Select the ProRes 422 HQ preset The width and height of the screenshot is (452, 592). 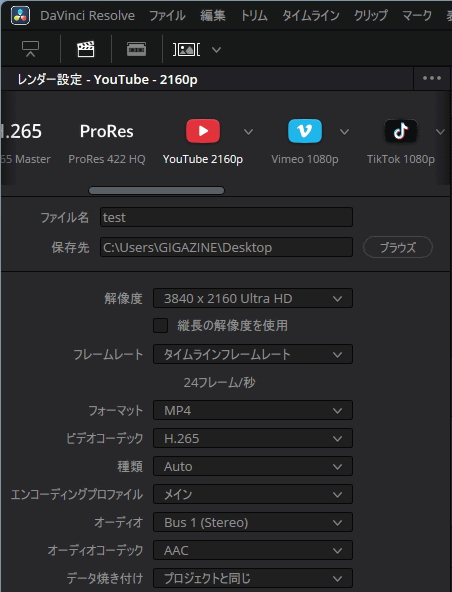[107, 142]
